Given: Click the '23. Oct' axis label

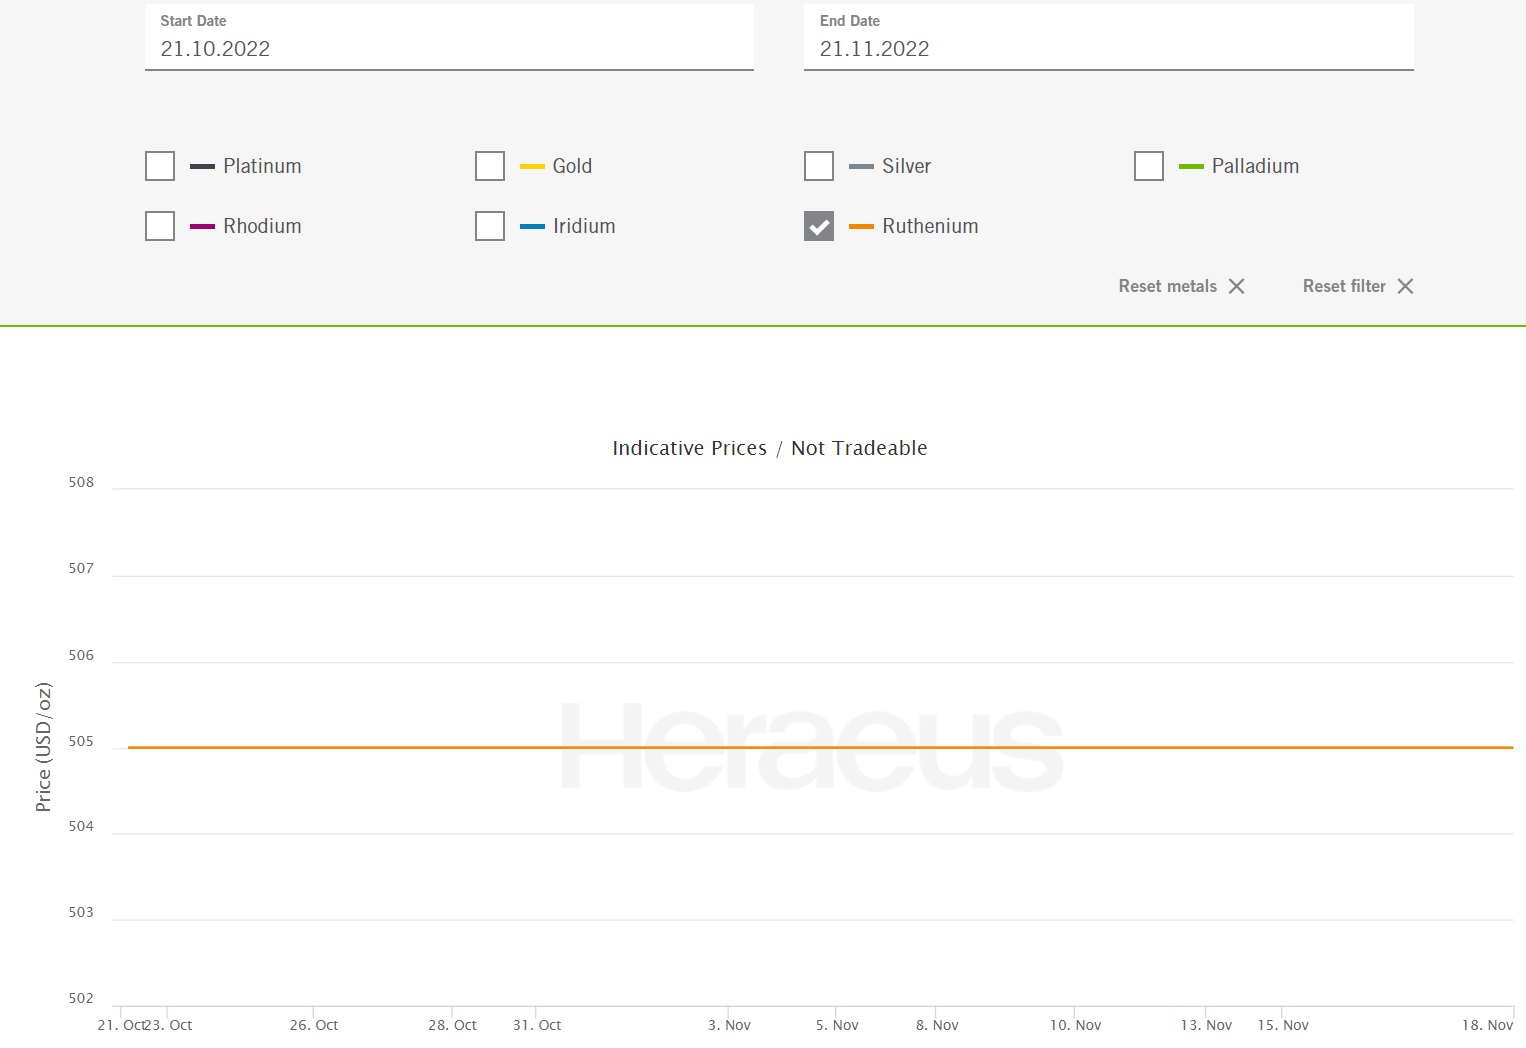Looking at the screenshot, I should pos(169,1025).
